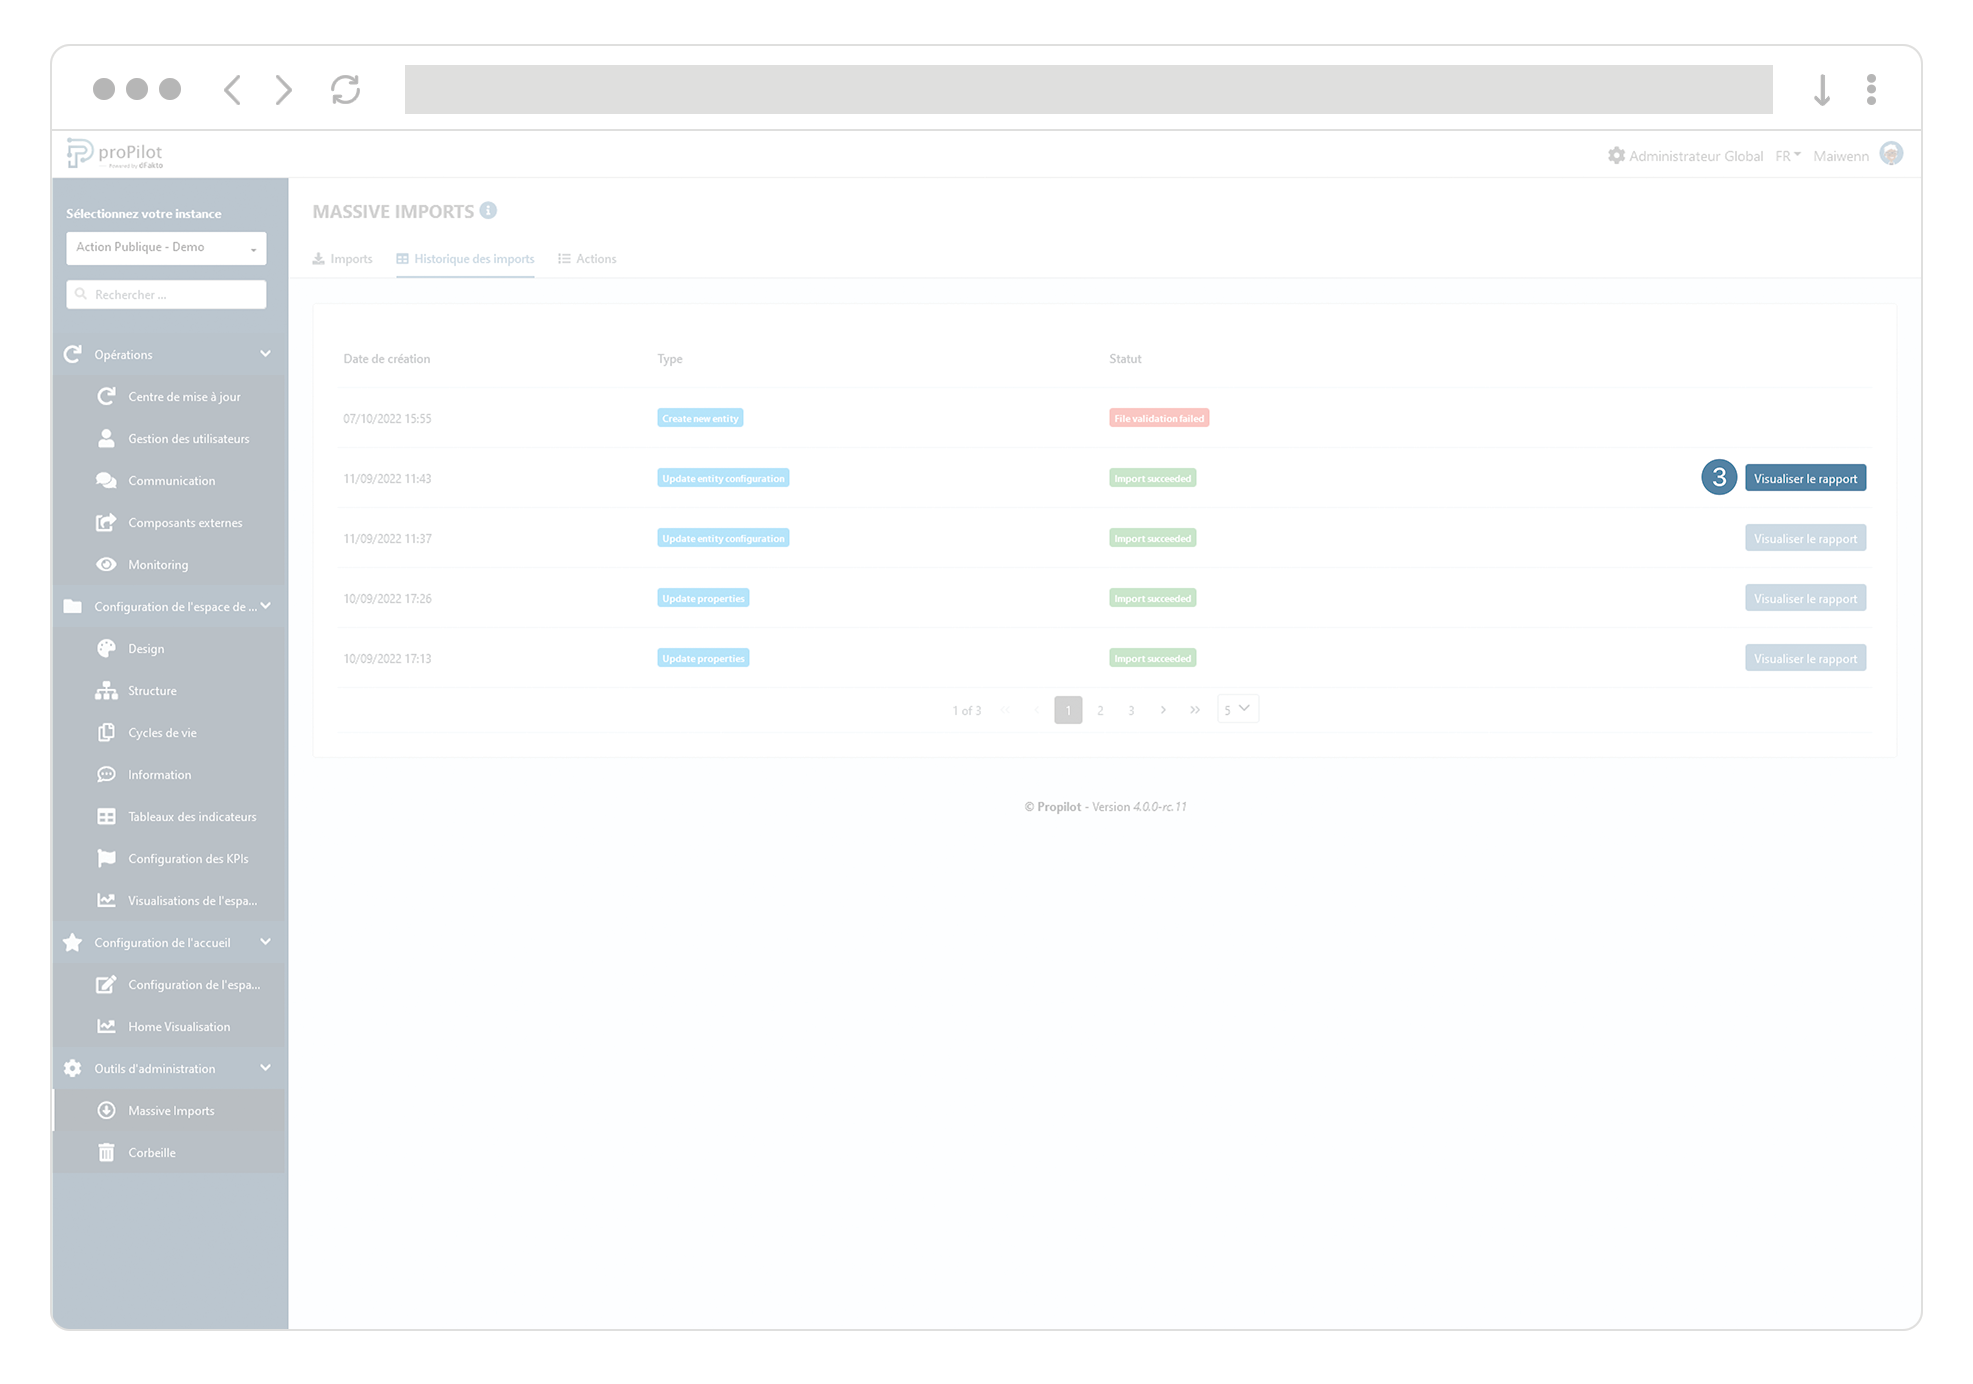Click the Massive Imports sidebar item
Screen dimensions: 1973x1384
click(171, 1110)
